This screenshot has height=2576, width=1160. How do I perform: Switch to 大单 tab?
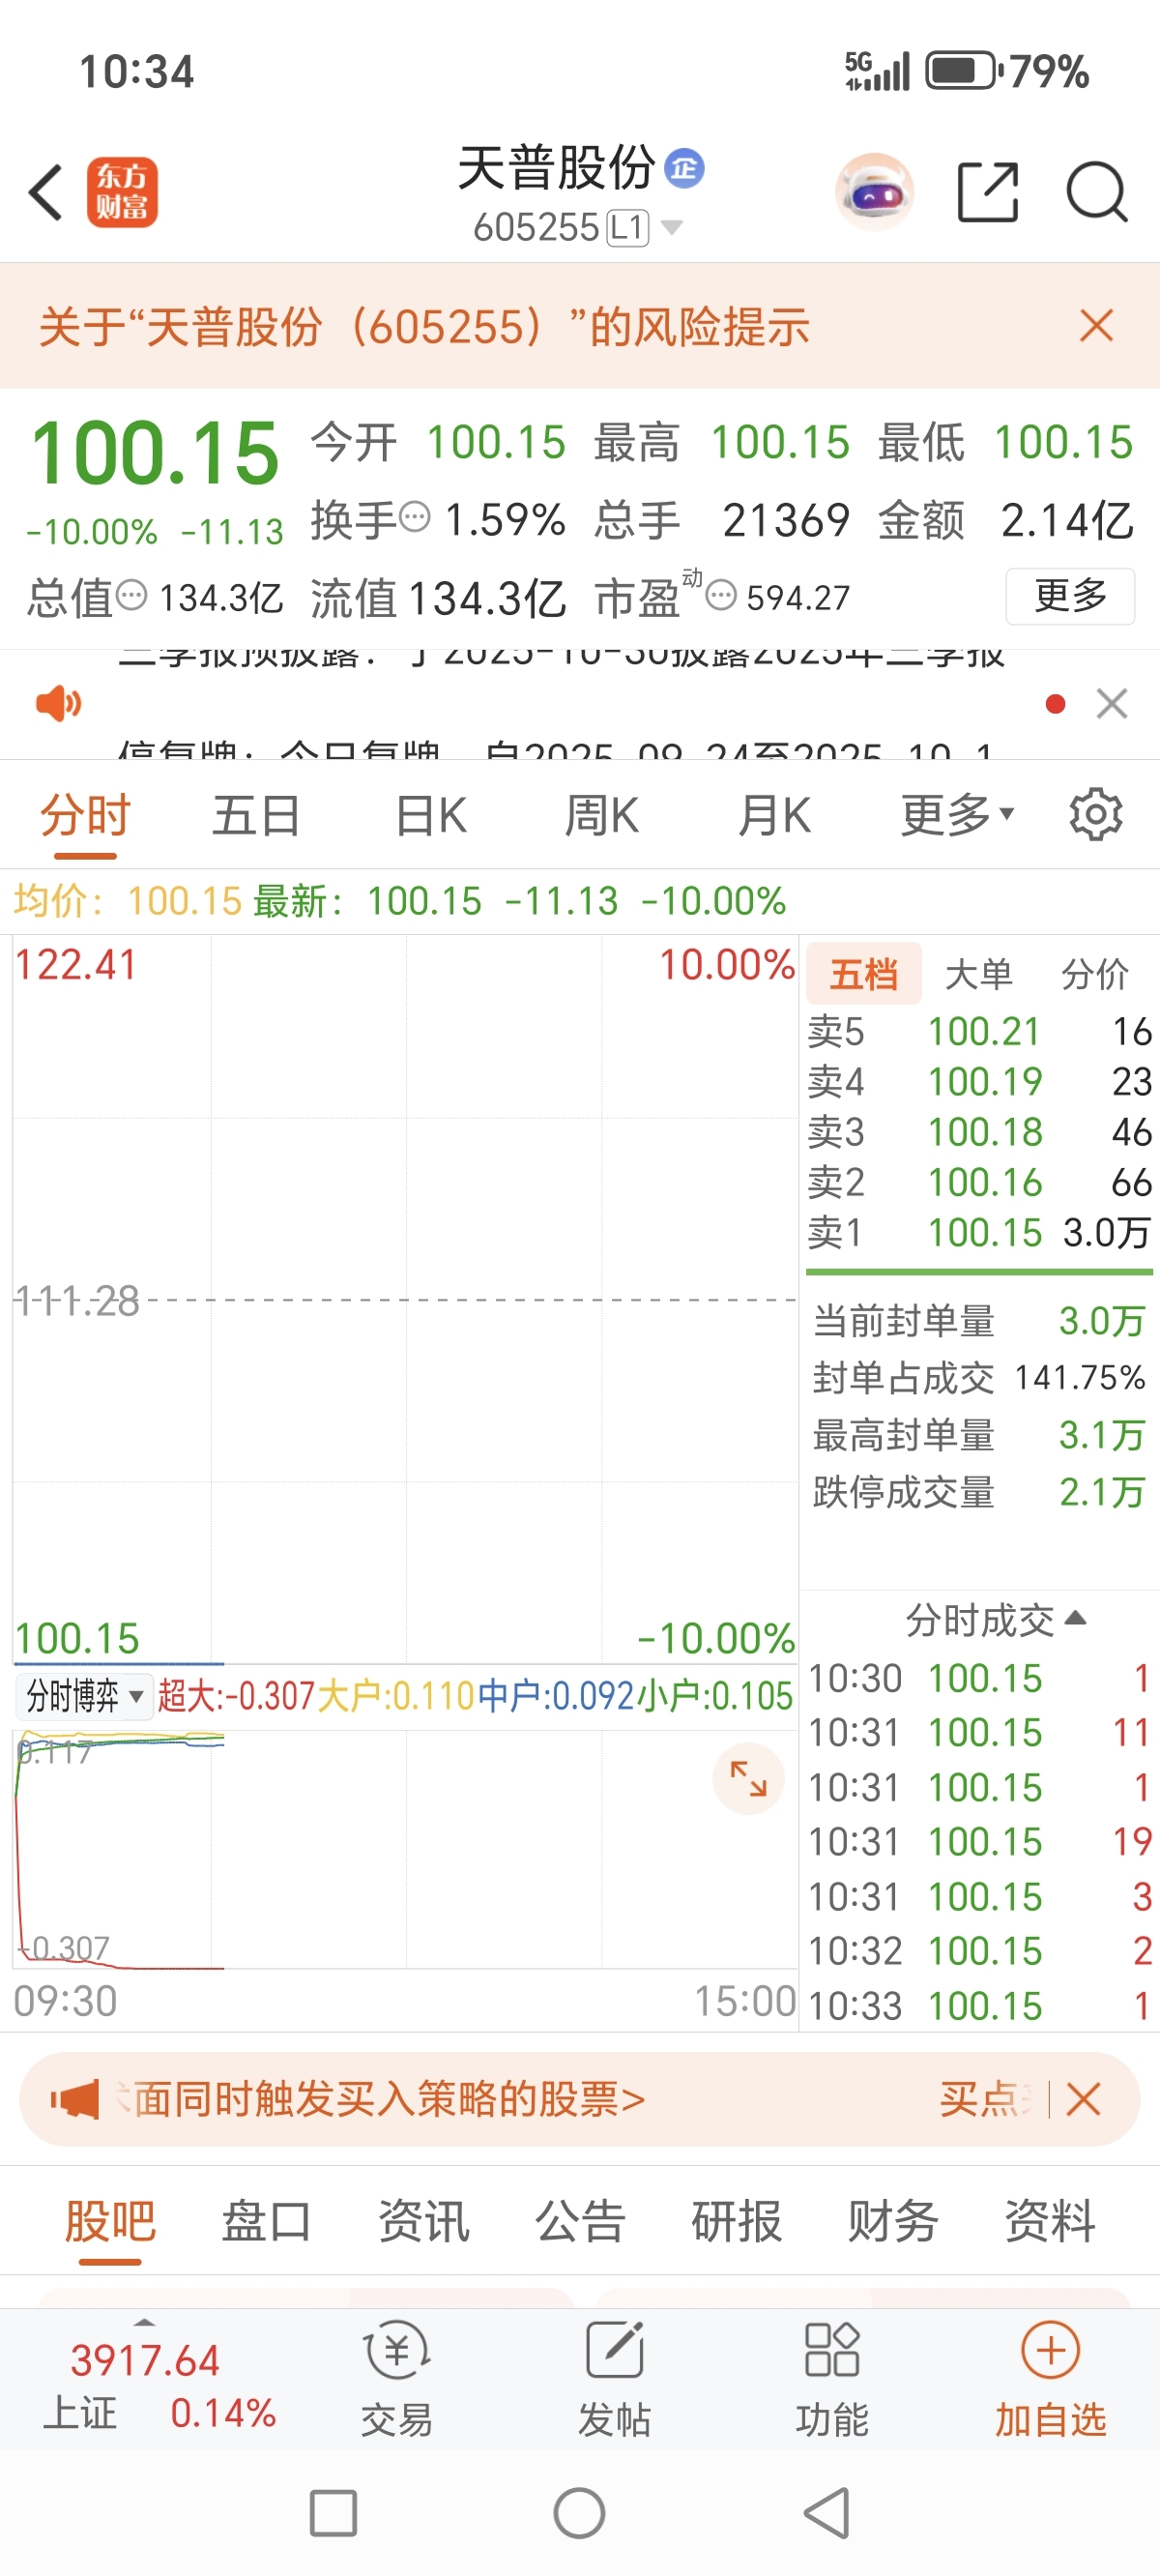(x=979, y=973)
